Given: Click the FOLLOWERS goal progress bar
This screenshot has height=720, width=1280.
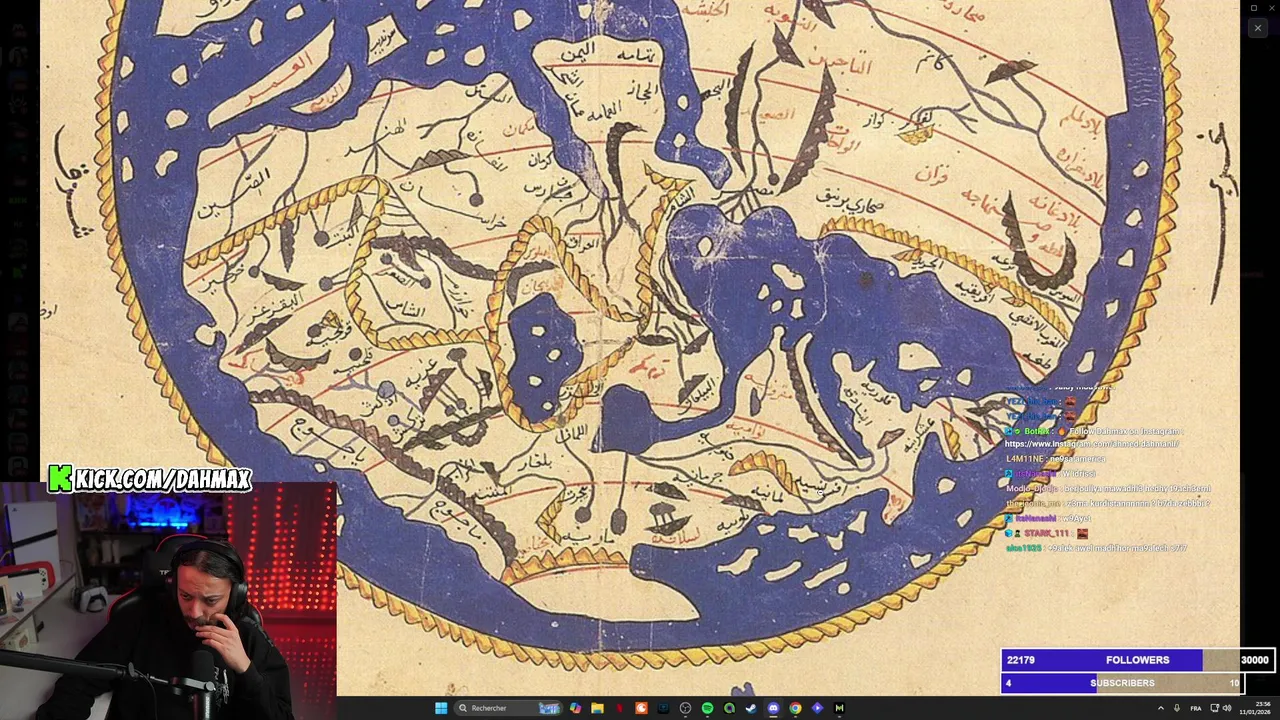Looking at the screenshot, I should [x=1137, y=660].
